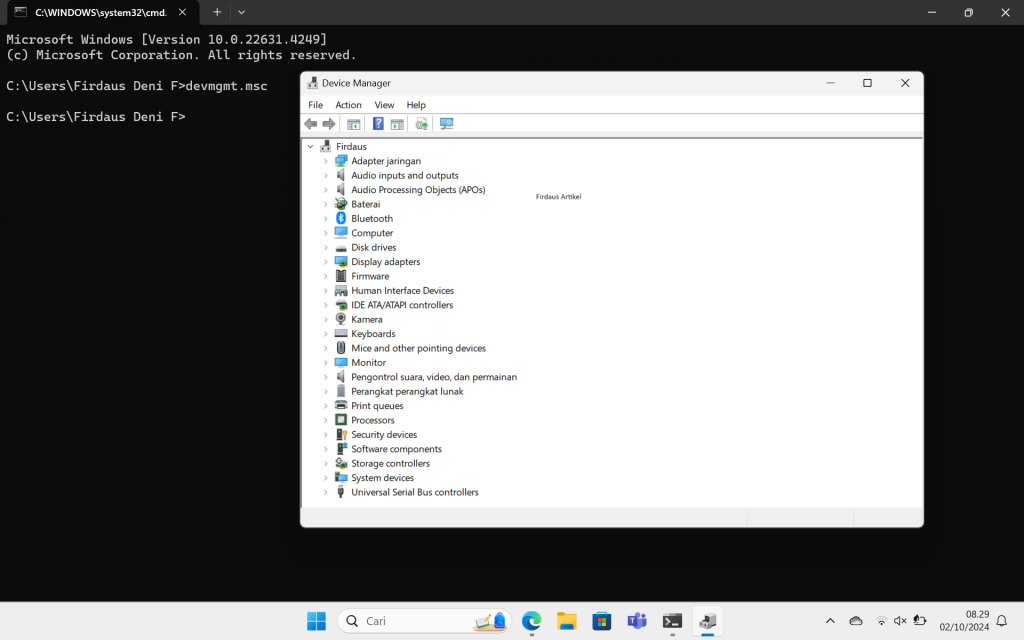
Task: Select the Processors tree item
Action: (x=372, y=420)
